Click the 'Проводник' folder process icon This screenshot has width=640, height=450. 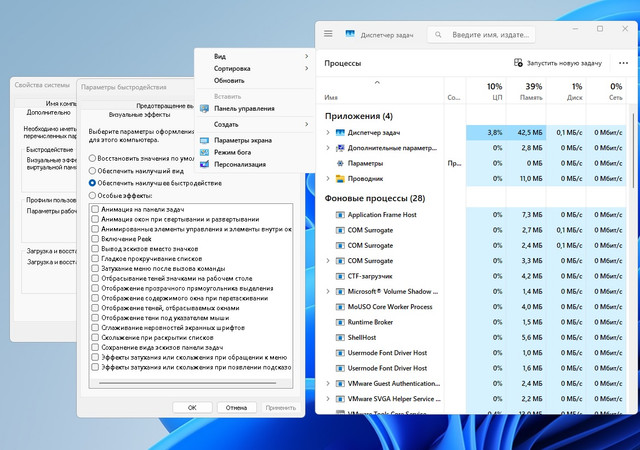pyautogui.click(x=340, y=178)
